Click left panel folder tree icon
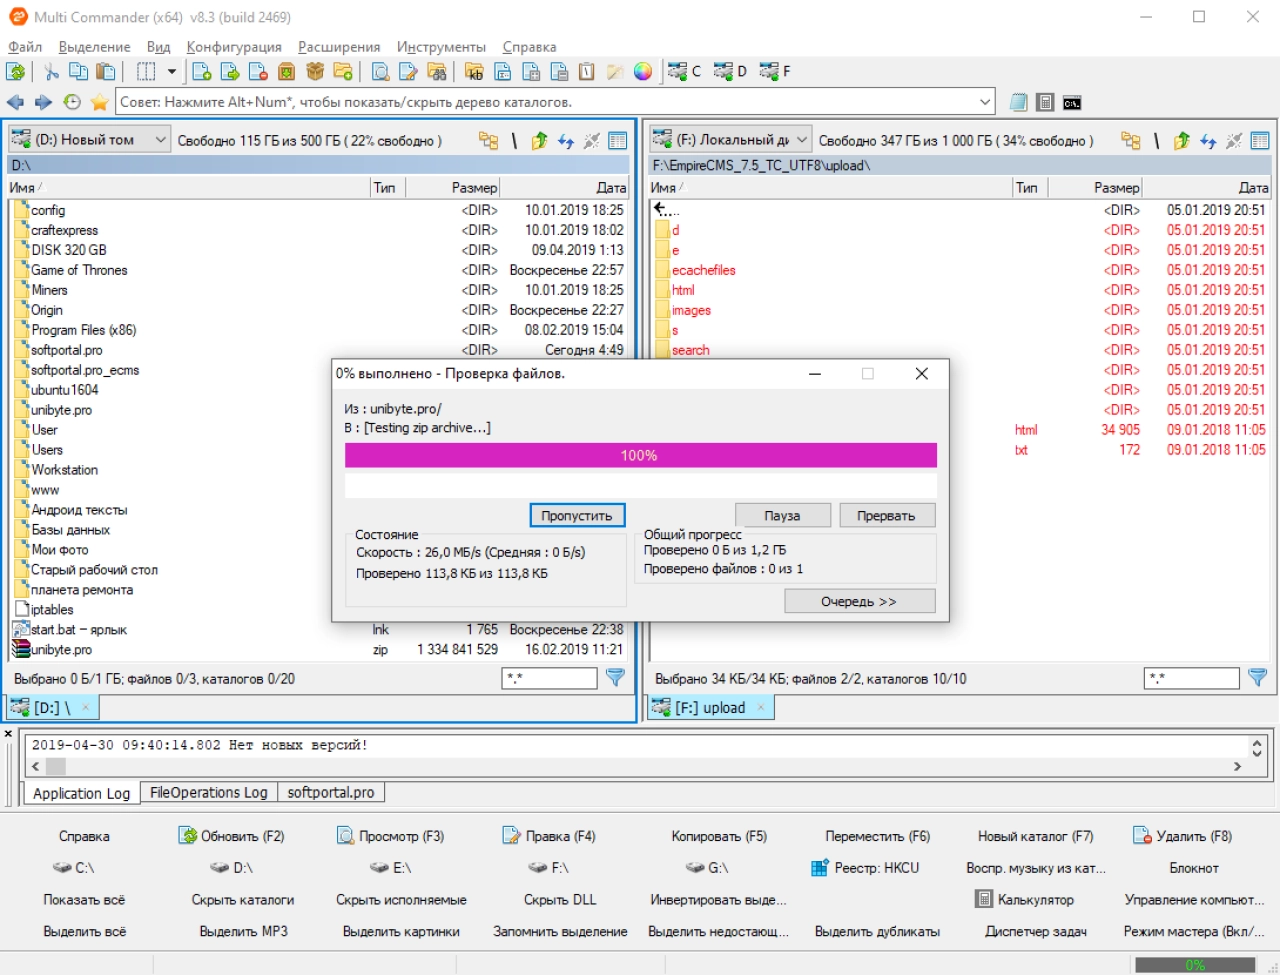Viewport: 1280px width, 975px height. pyautogui.click(x=488, y=141)
